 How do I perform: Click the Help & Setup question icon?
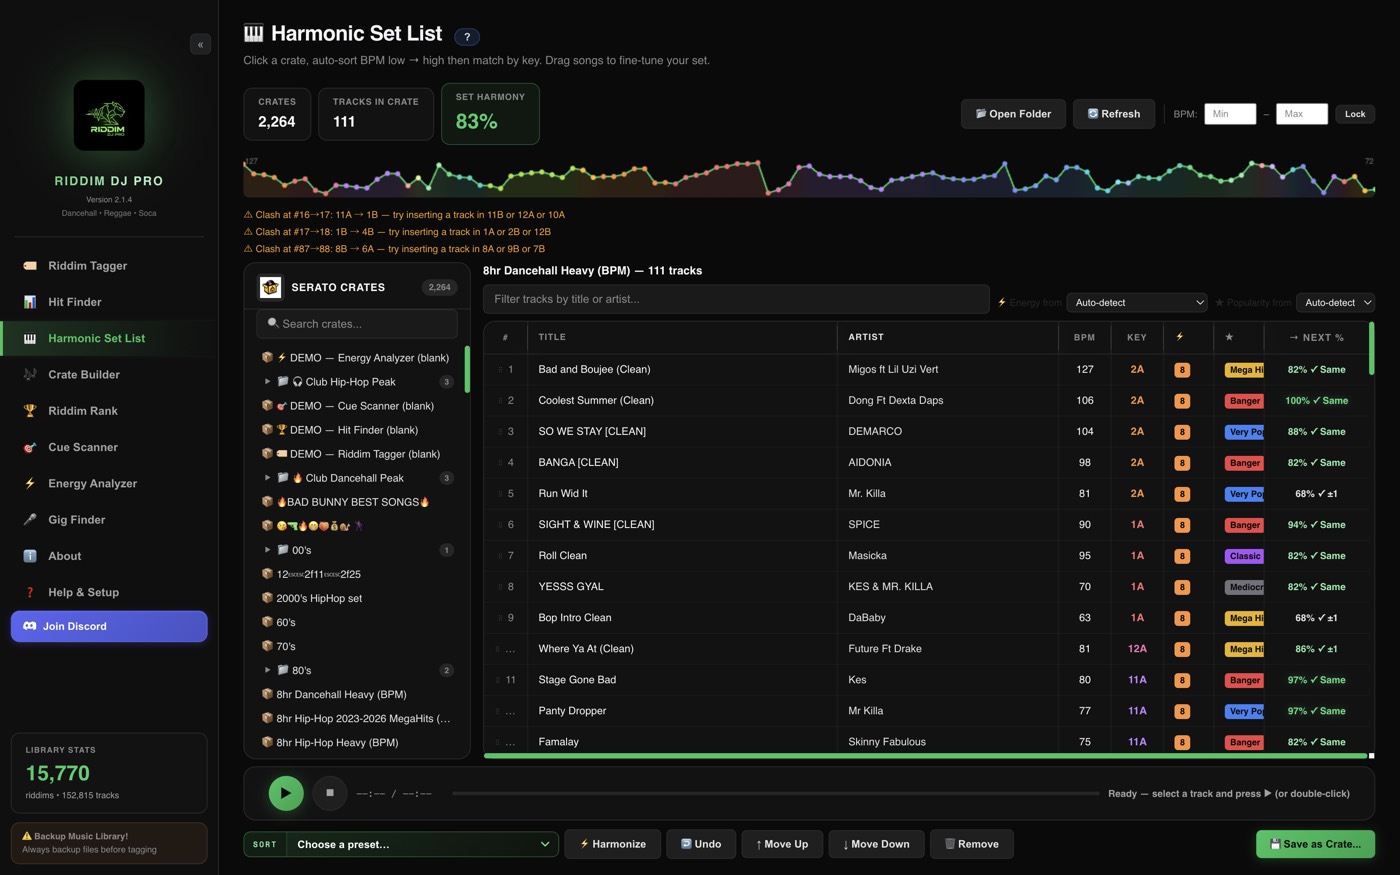(x=30, y=592)
